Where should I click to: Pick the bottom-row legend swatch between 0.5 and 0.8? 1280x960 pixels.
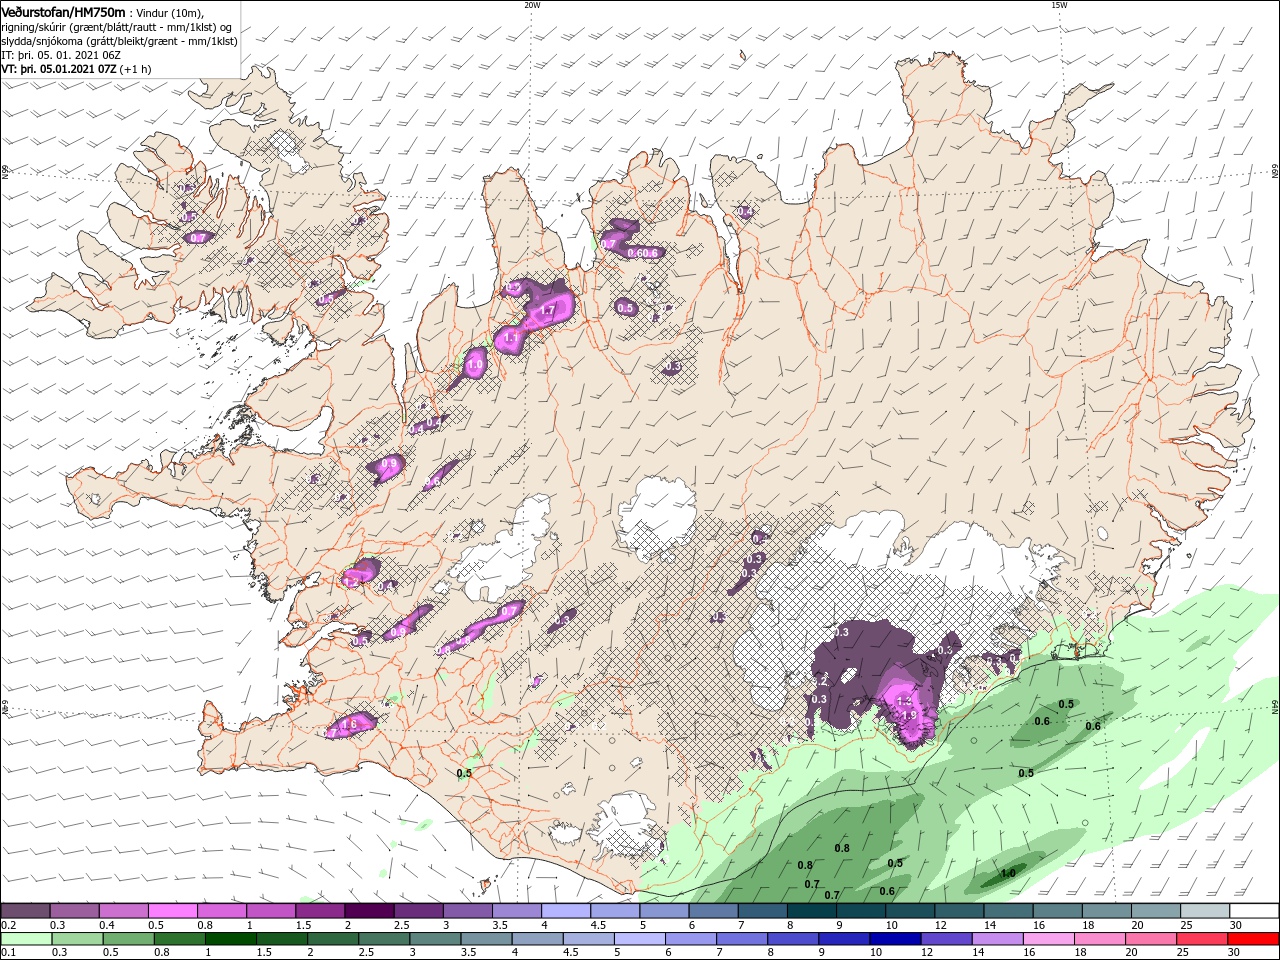coord(128,939)
